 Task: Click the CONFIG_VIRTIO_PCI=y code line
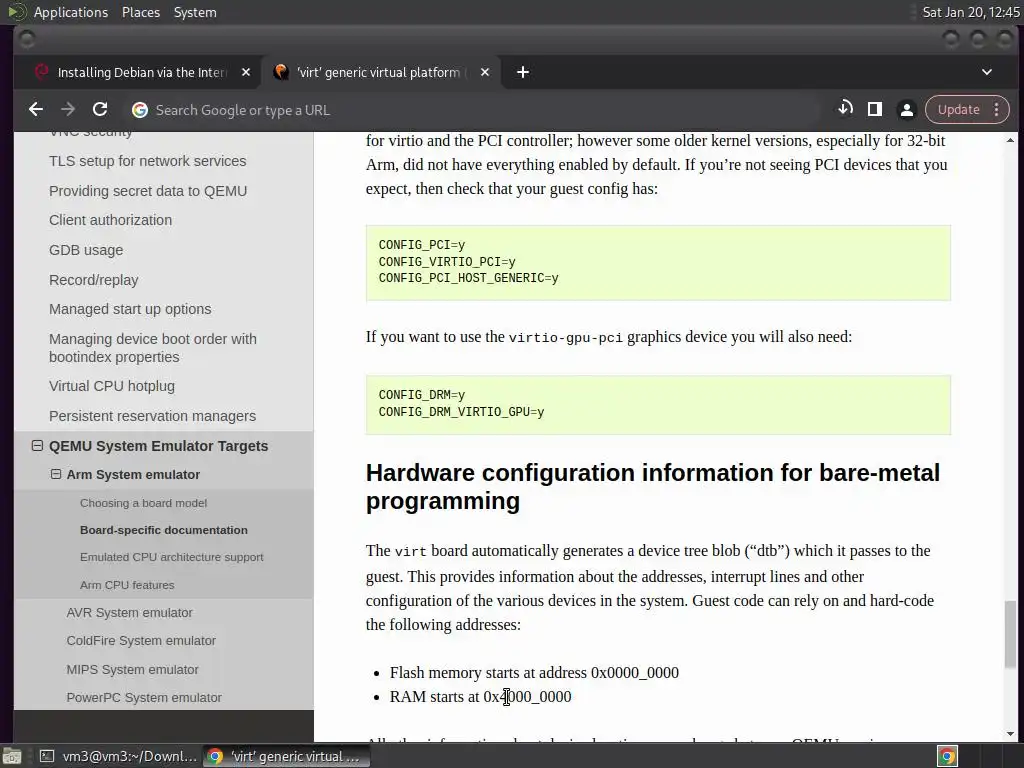point(447,262)
